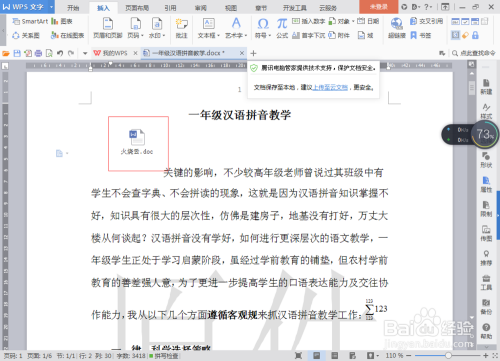Viewport: 500px width, 361px height.
Task: Apply drop cap (首字下沉)
Action: coord(308,35)
